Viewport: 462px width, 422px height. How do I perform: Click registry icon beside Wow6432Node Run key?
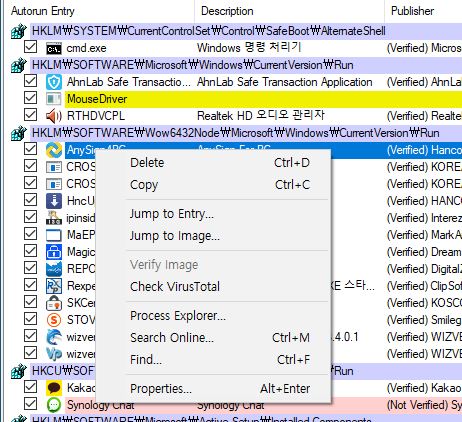tap(18, 133)
